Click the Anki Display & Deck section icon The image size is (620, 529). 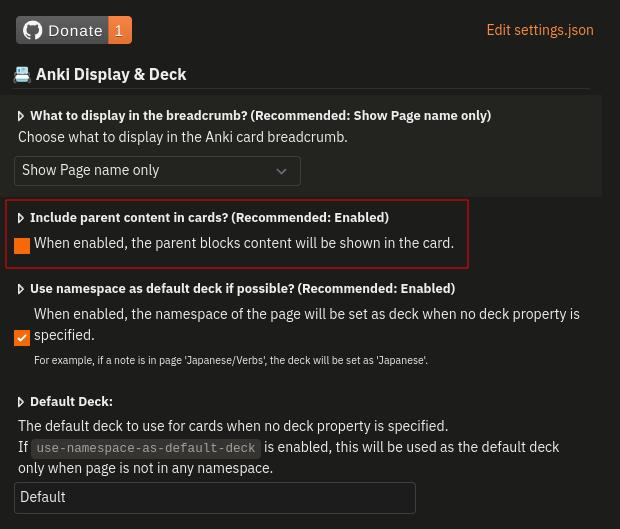coord(22,74)
